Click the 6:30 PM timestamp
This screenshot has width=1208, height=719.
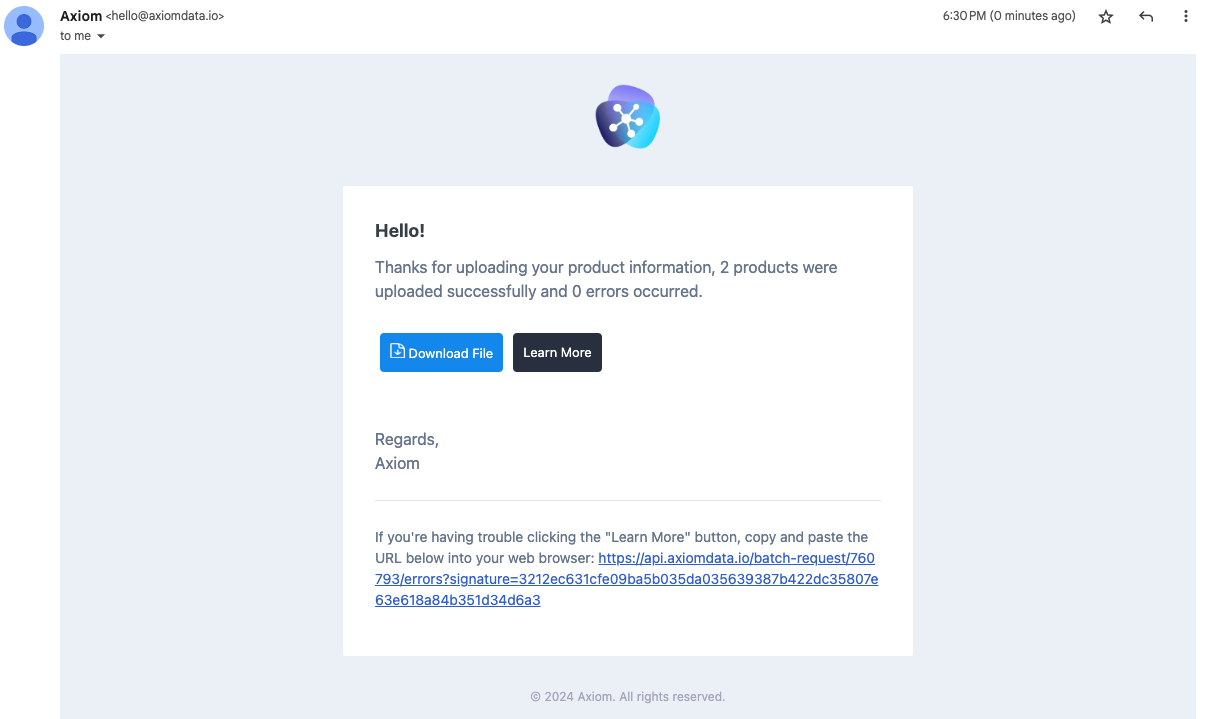pyautogui.click(x=1009, y=16)
